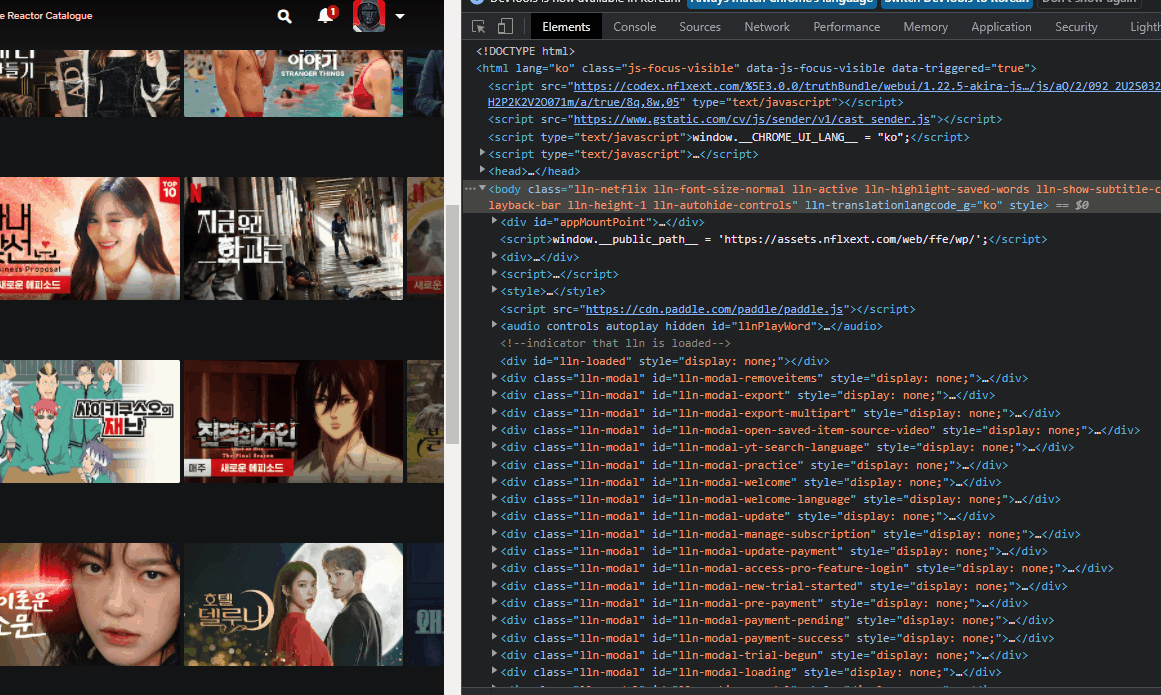
Task: Select the indicator that lln is loaded comment
Action: [615, 343]
